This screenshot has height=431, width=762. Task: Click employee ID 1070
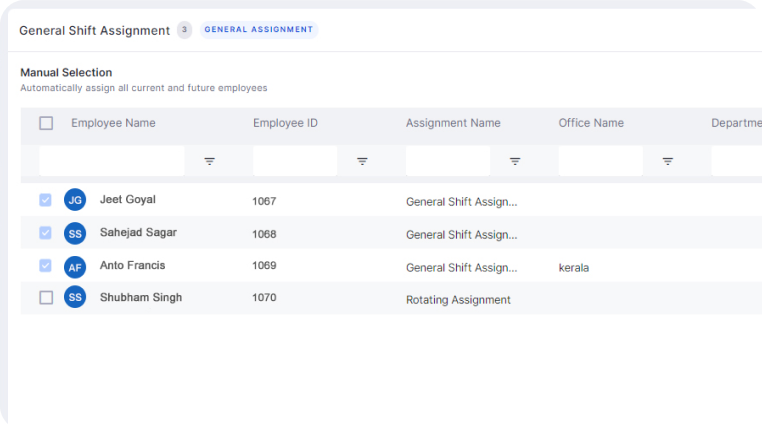click(264, 297)
